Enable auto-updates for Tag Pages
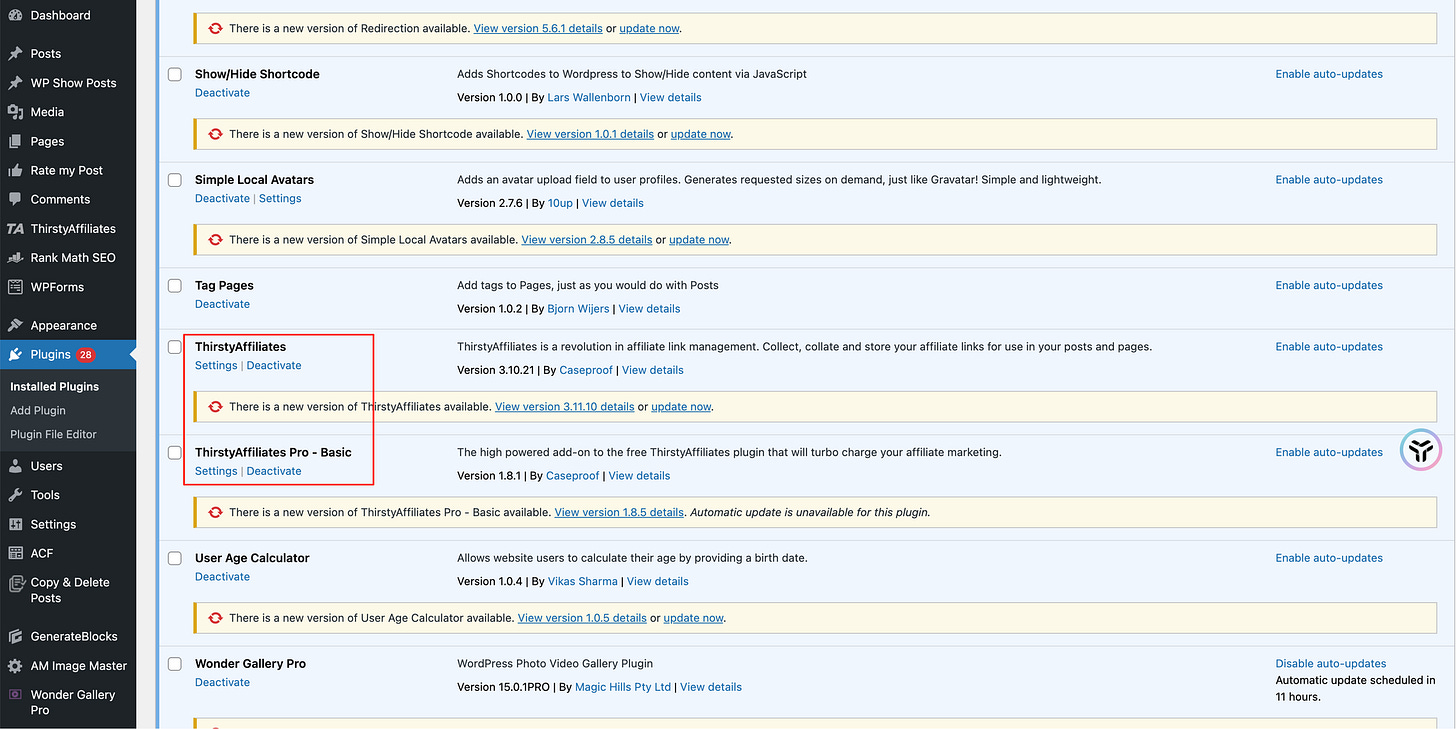This screenshot has height=729, width=1456. 1329,286
